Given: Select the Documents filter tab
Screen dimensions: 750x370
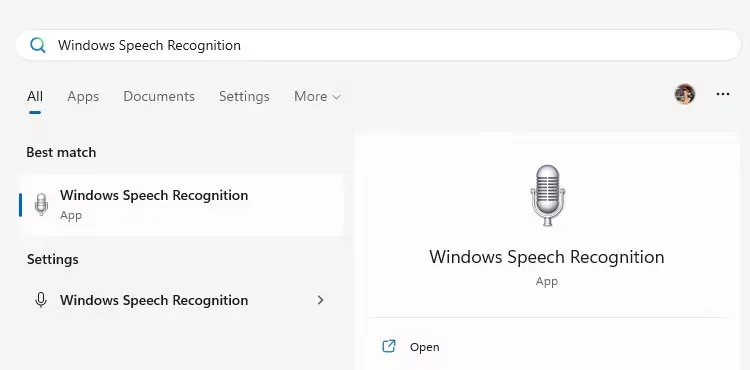Looking at the screenshot, I should click(x=159, y=97).
